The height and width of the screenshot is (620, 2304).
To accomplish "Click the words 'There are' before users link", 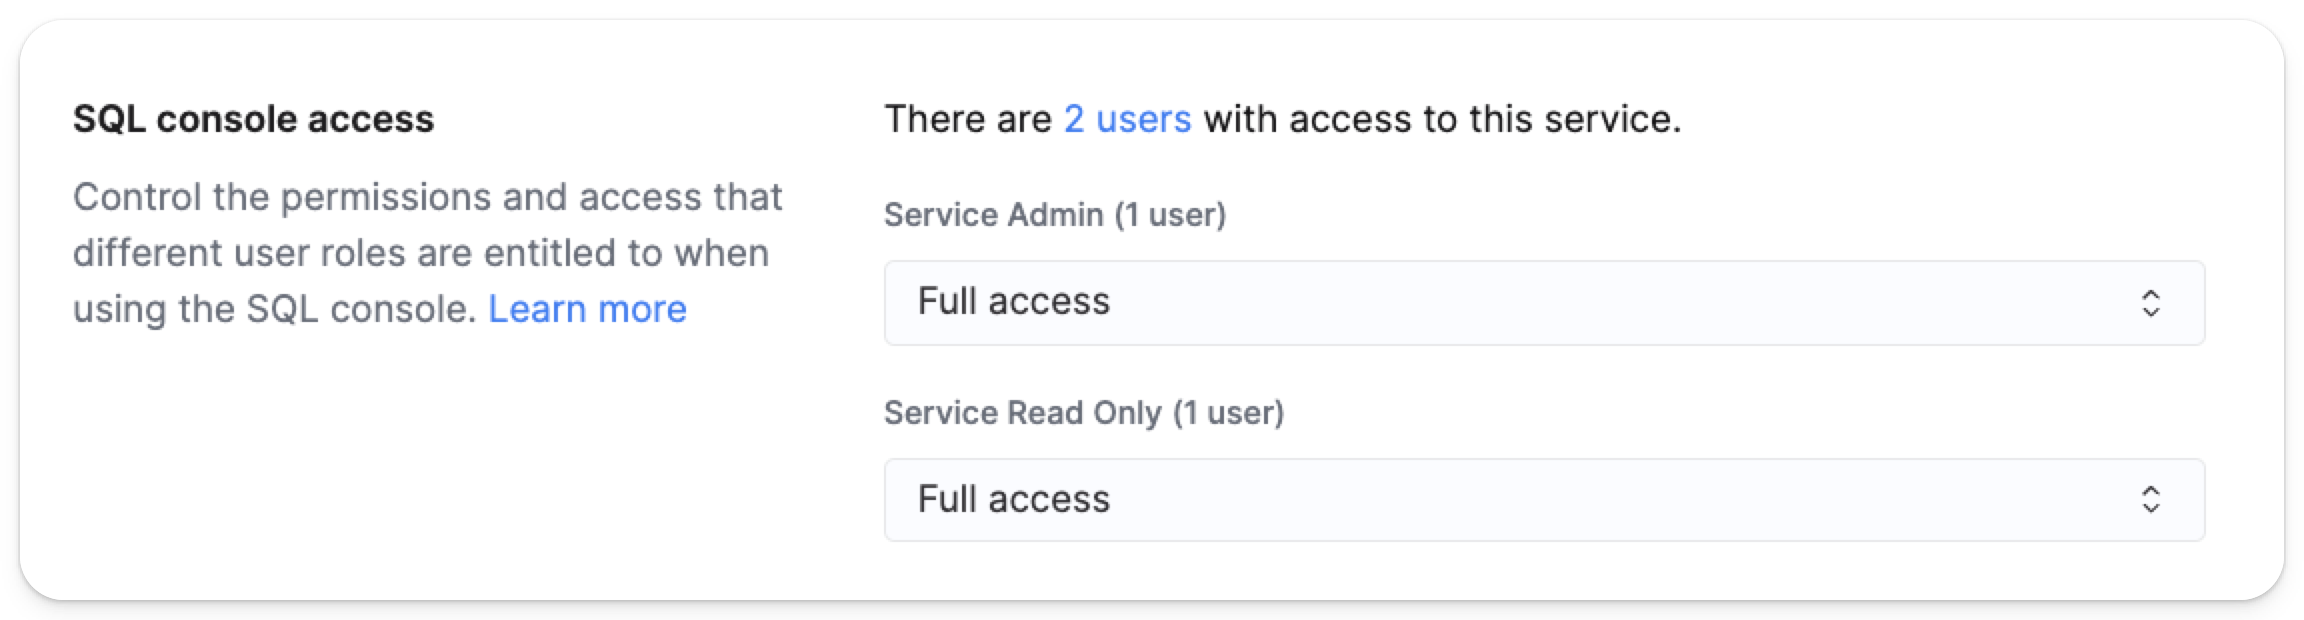I will click(968, 119).
